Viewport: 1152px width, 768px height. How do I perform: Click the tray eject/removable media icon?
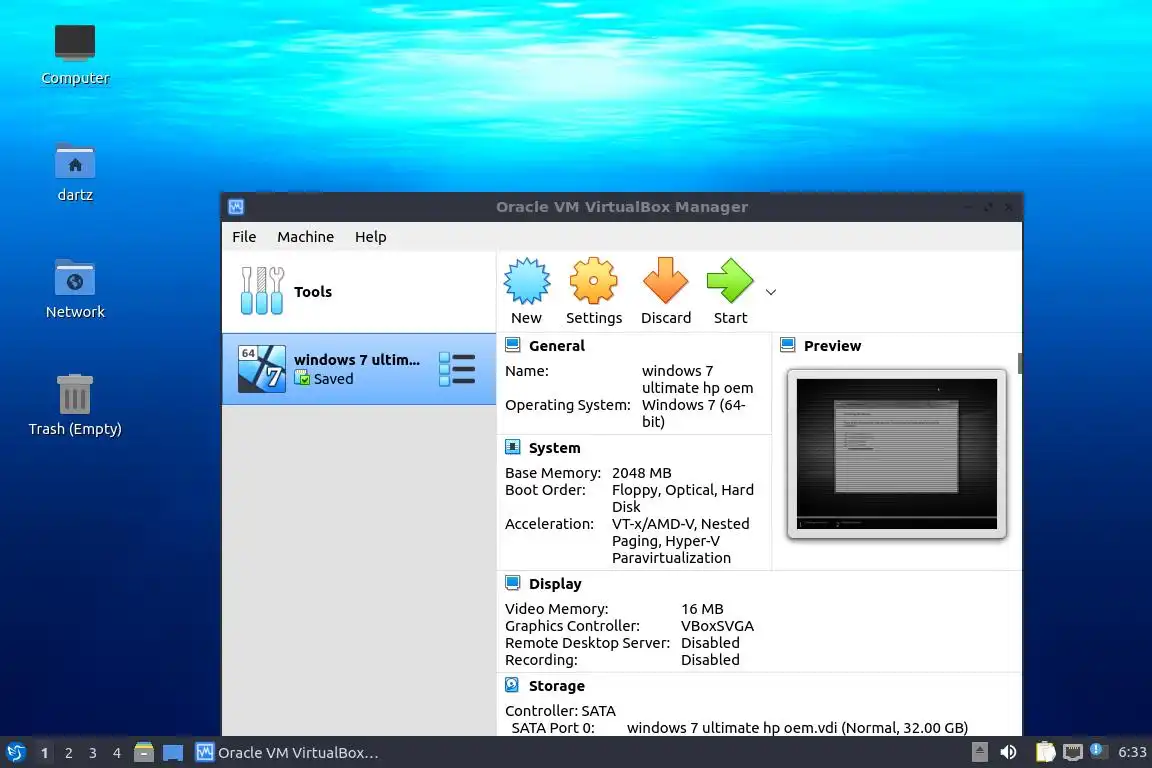(979, 752)
